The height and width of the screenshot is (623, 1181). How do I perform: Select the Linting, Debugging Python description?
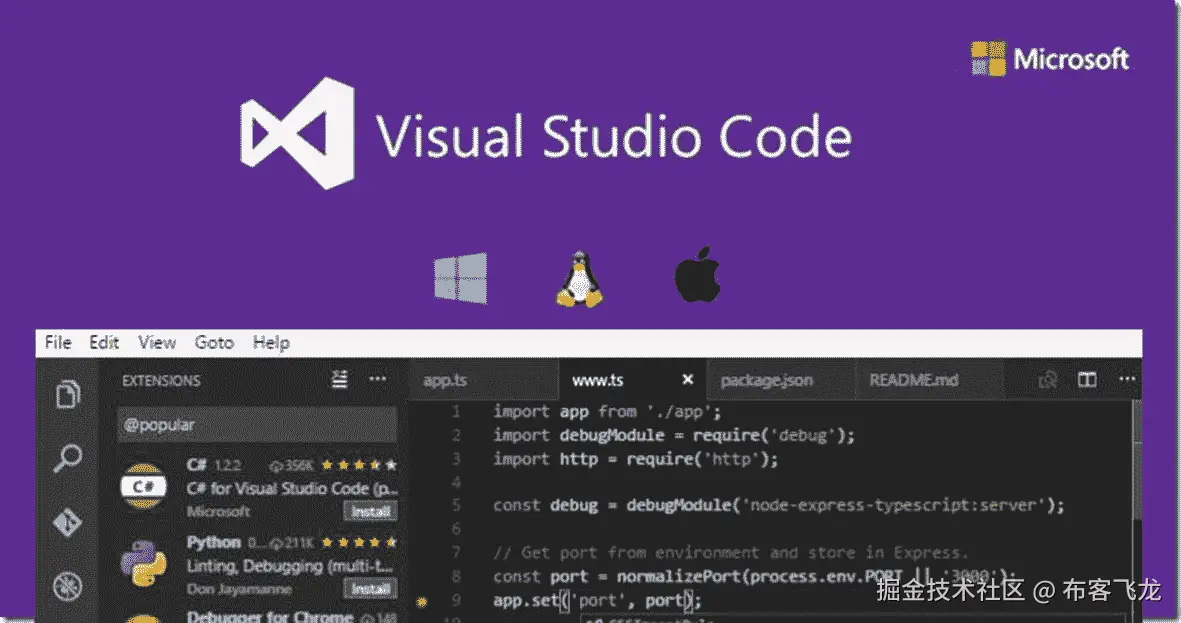tap(290, 565)
